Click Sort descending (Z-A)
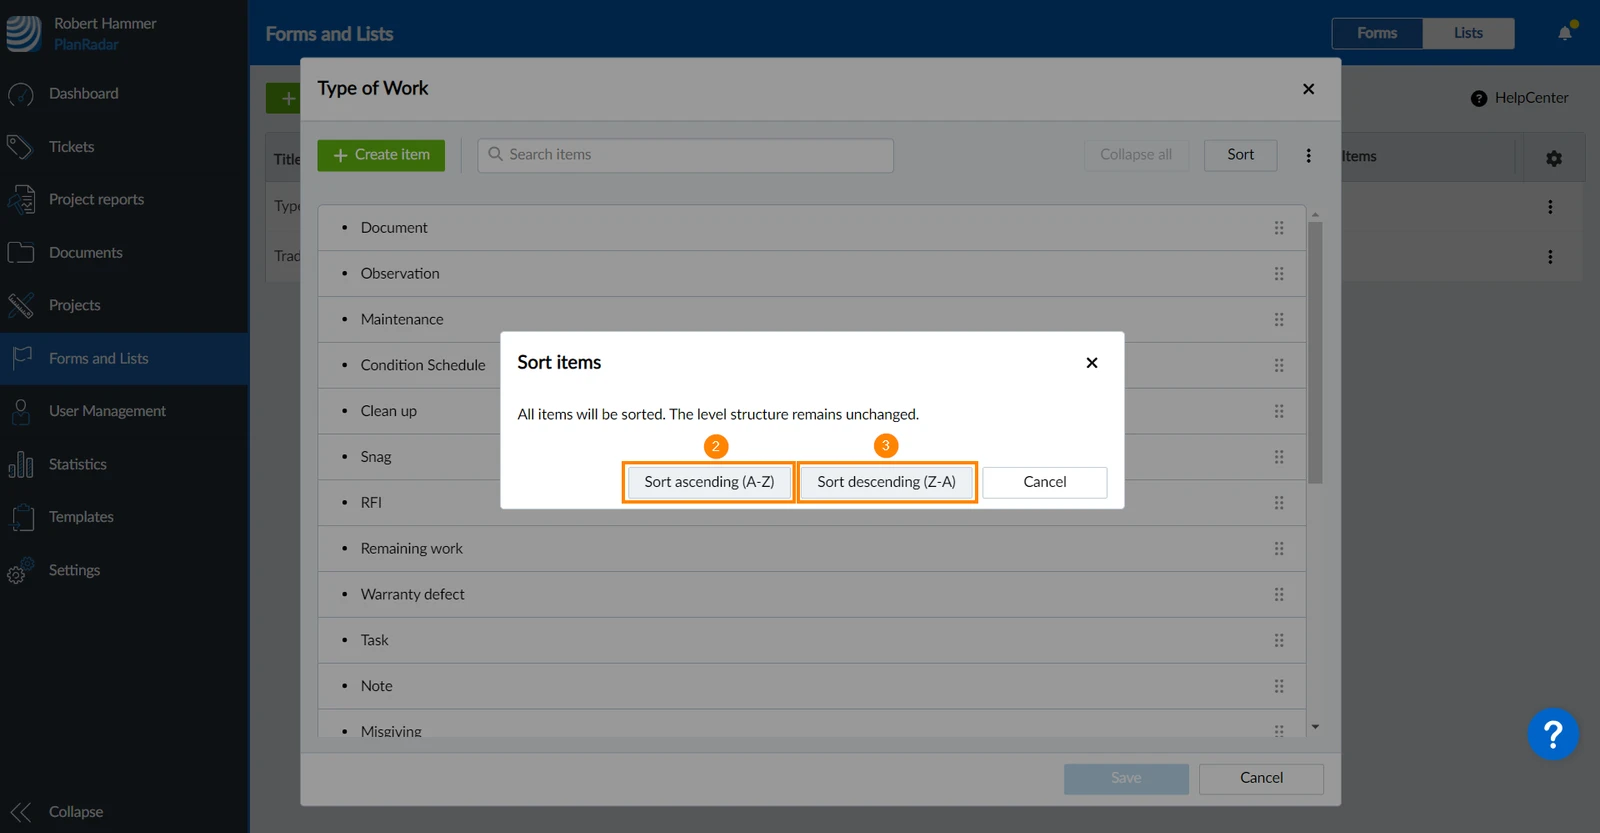 [886, 482]
